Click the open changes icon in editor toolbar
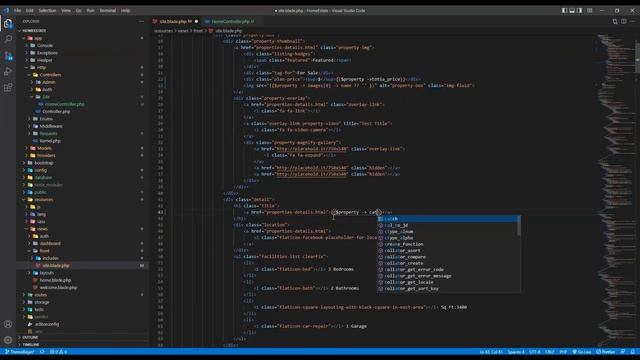 [615, 21]
